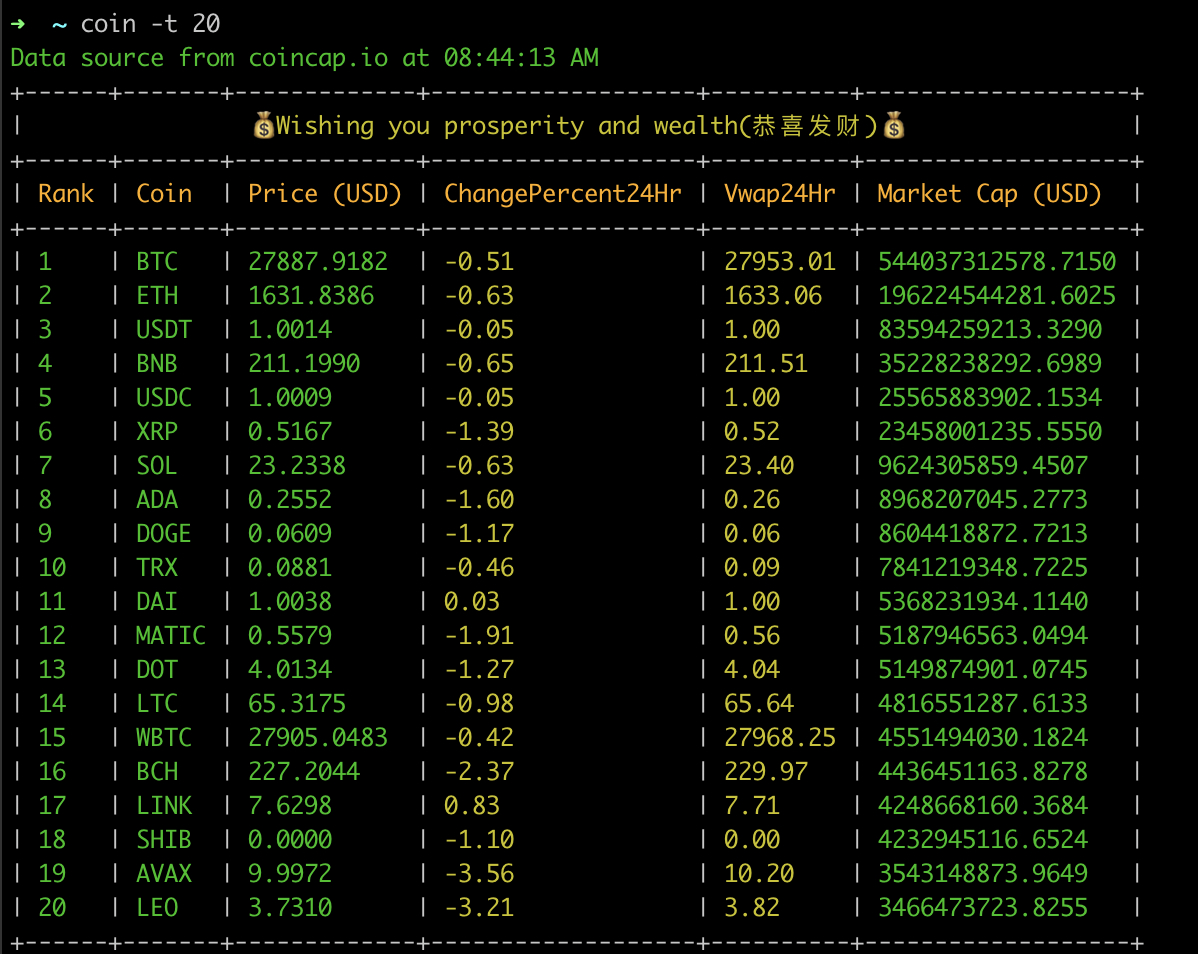Select the BTC price 27887.9182
This screenshot has width=1198, height=954.
click(x=318, y=262)
